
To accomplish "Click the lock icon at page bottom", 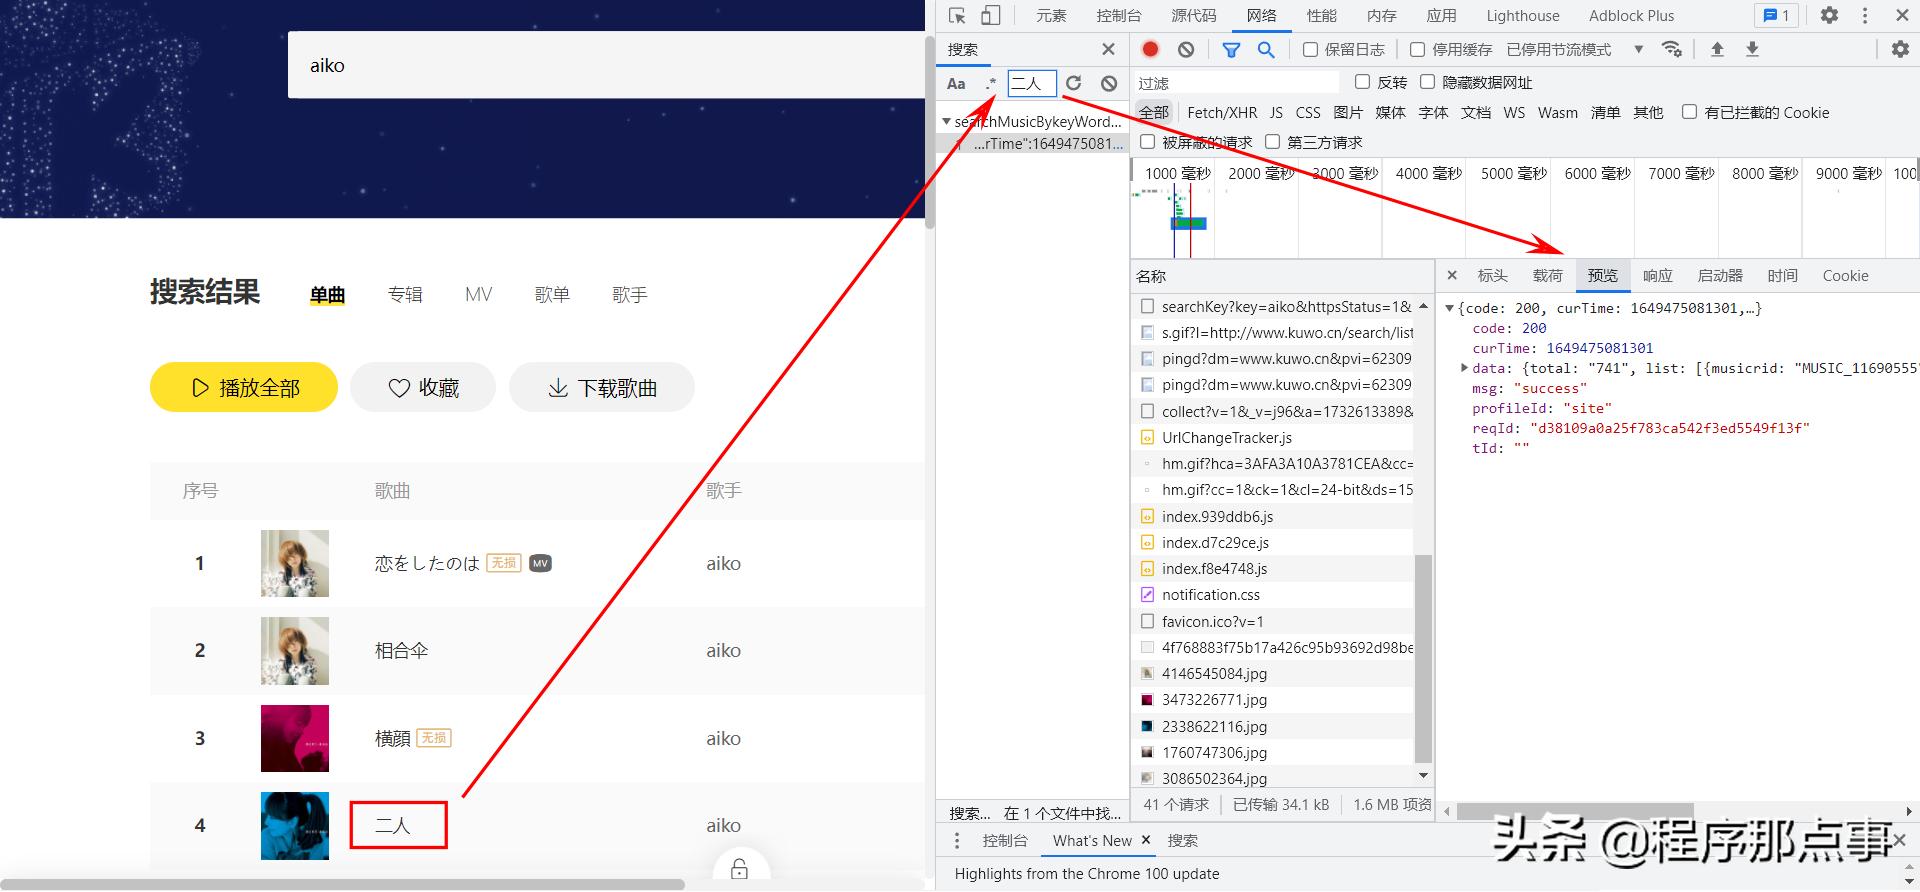I will pos(739,868).
